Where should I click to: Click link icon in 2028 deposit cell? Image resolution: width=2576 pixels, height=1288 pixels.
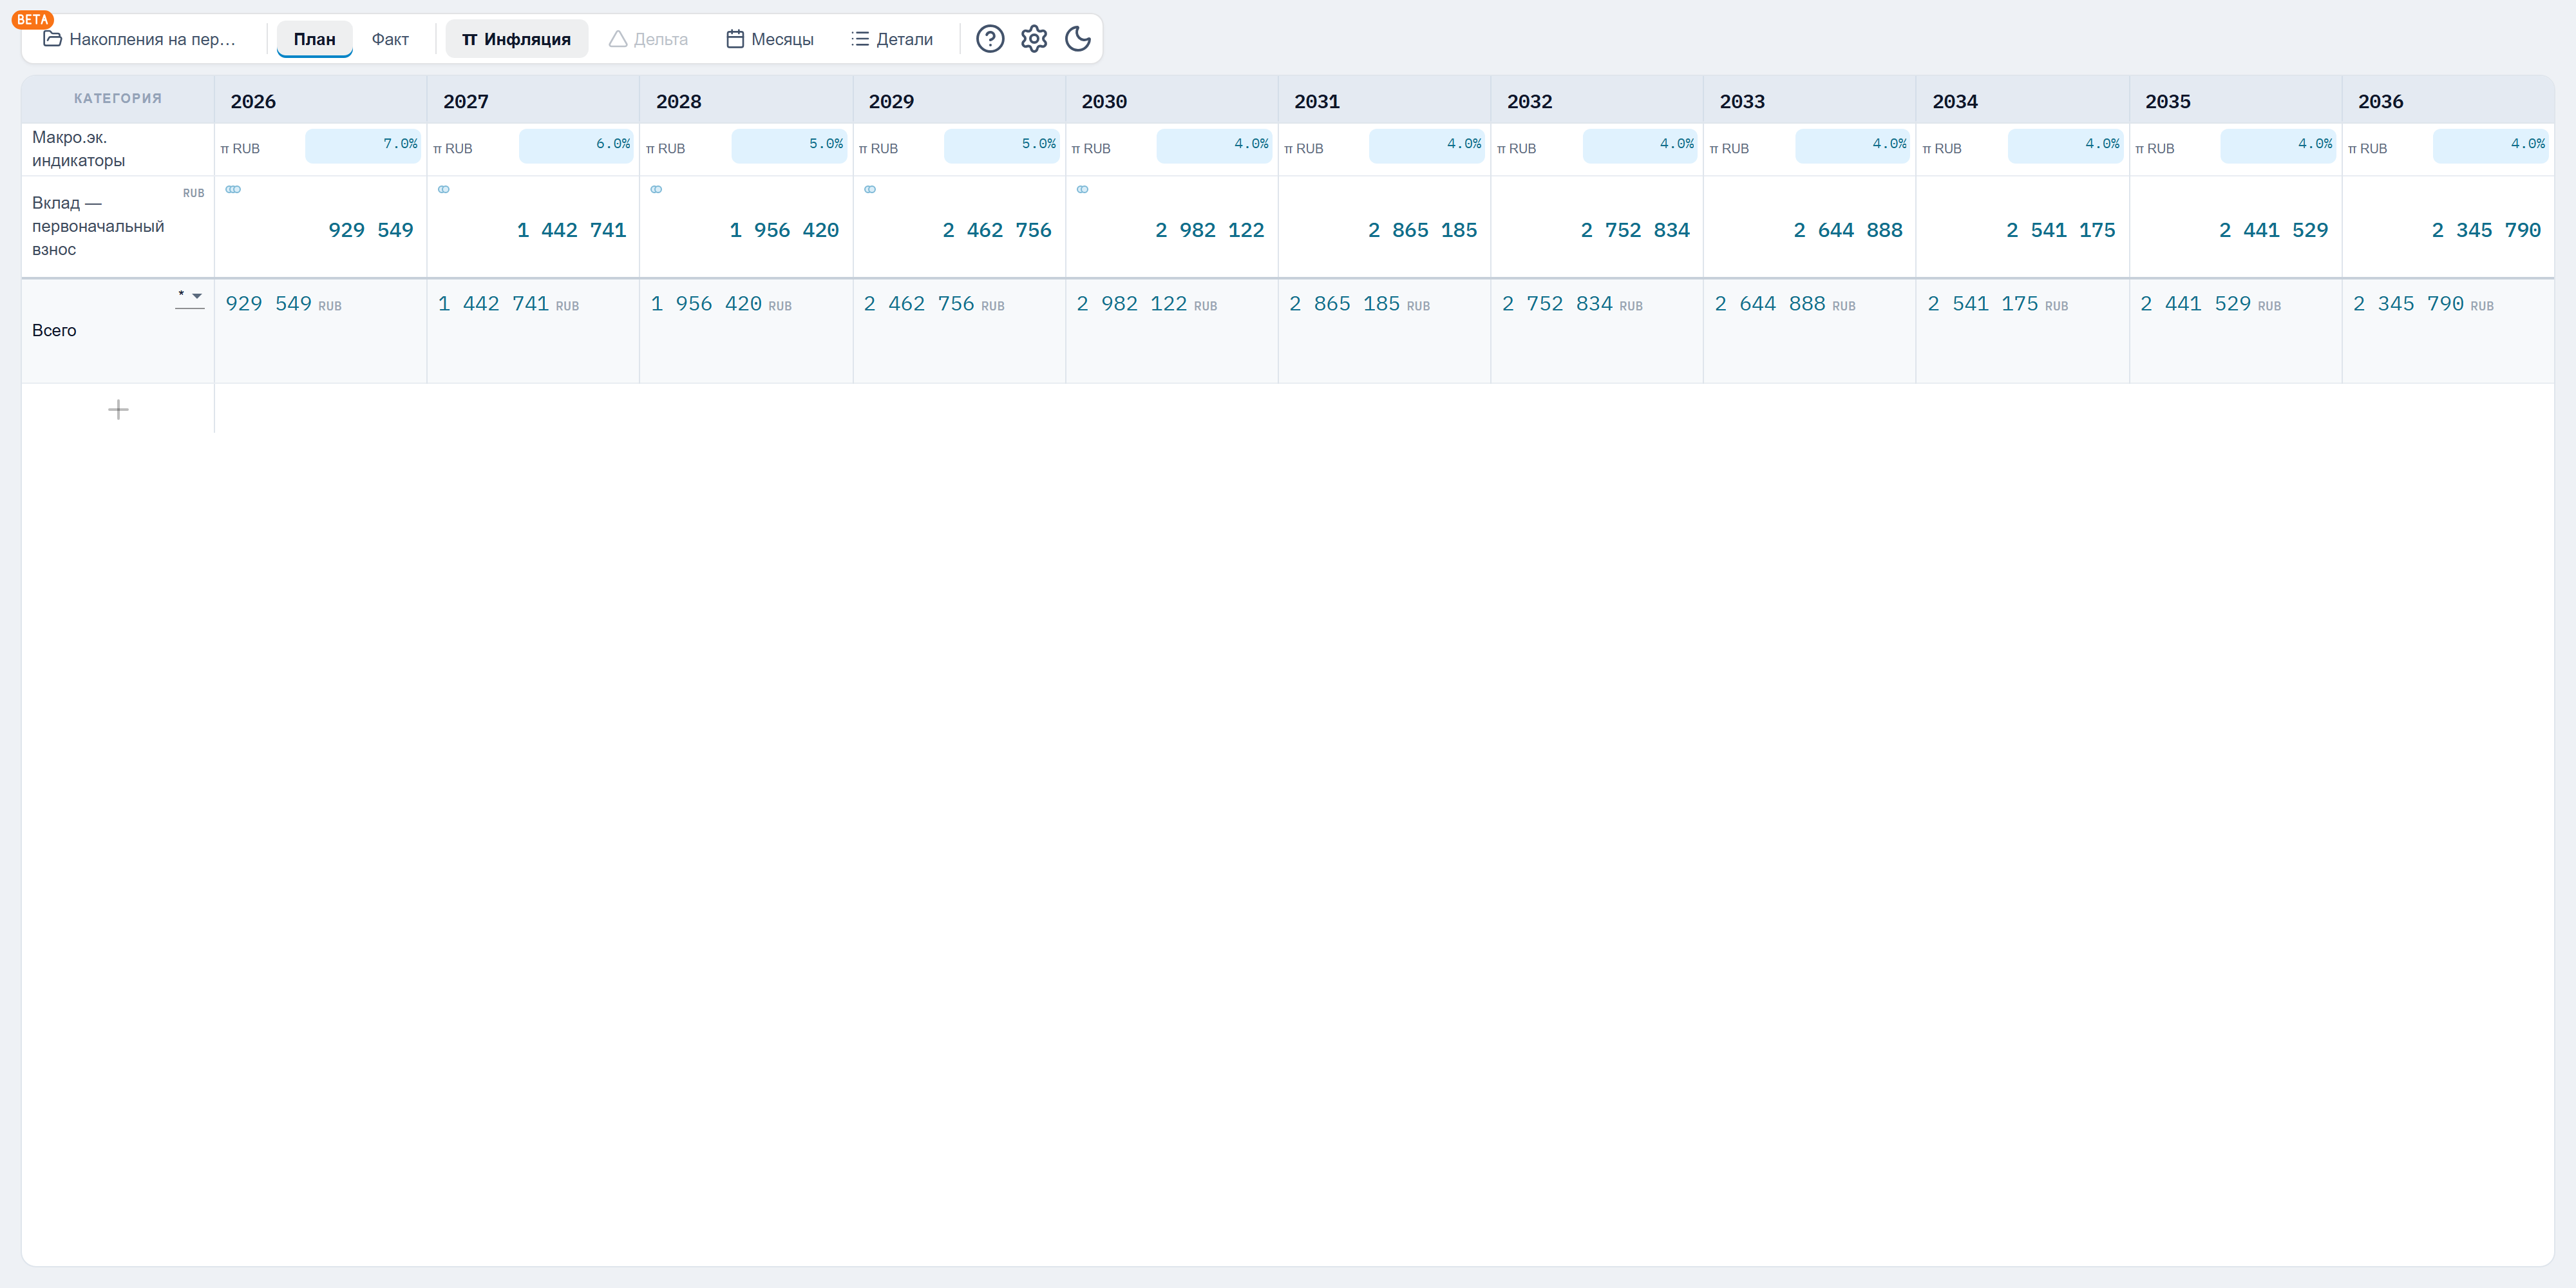click(656, 189)
